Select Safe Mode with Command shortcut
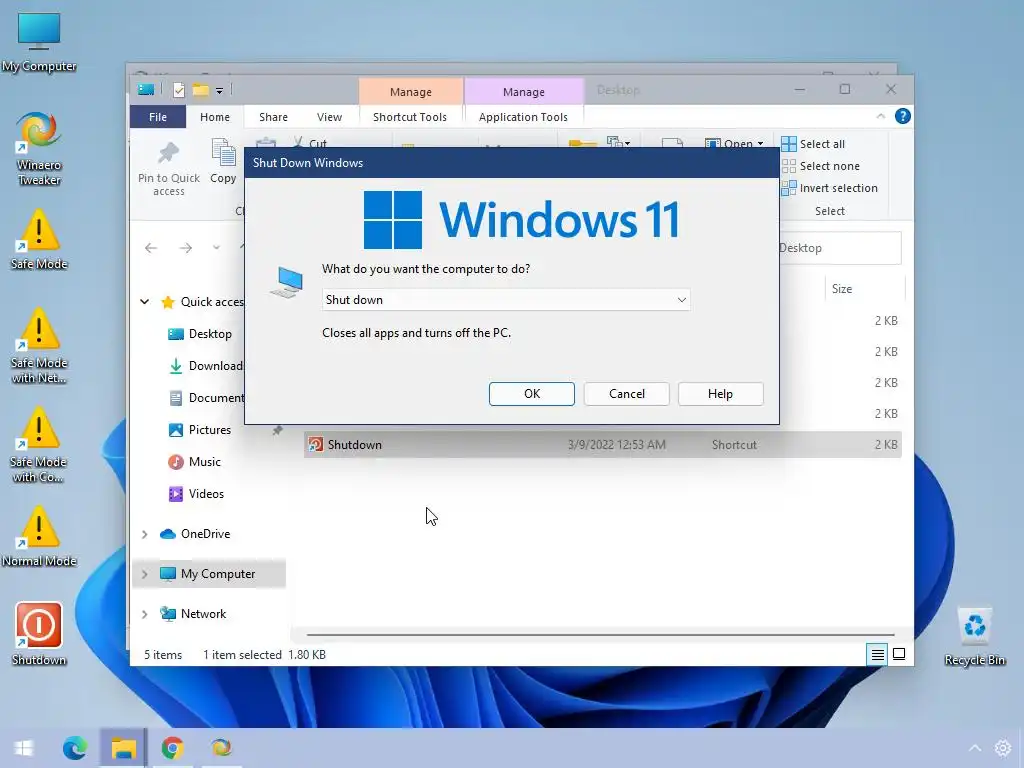Viewport: 1024px width, 768px height. coord(39,445)
